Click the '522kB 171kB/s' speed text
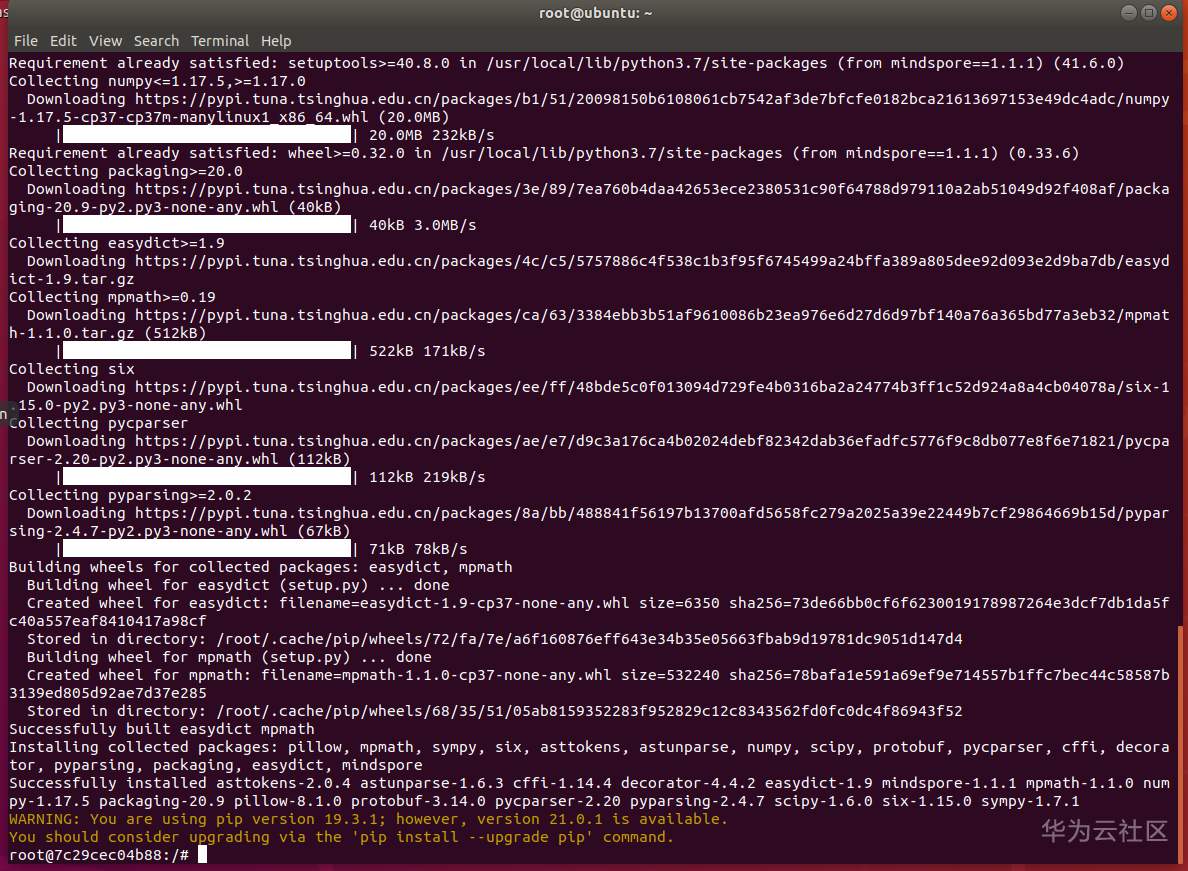 pos(427,351)
